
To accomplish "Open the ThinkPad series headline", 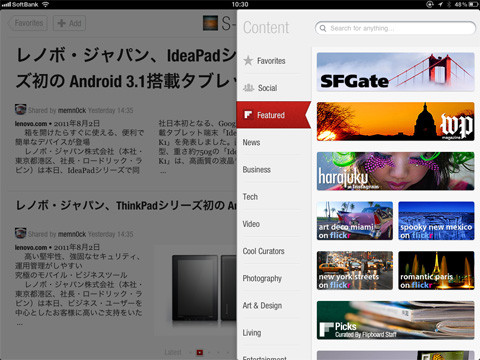I will 126,205.
